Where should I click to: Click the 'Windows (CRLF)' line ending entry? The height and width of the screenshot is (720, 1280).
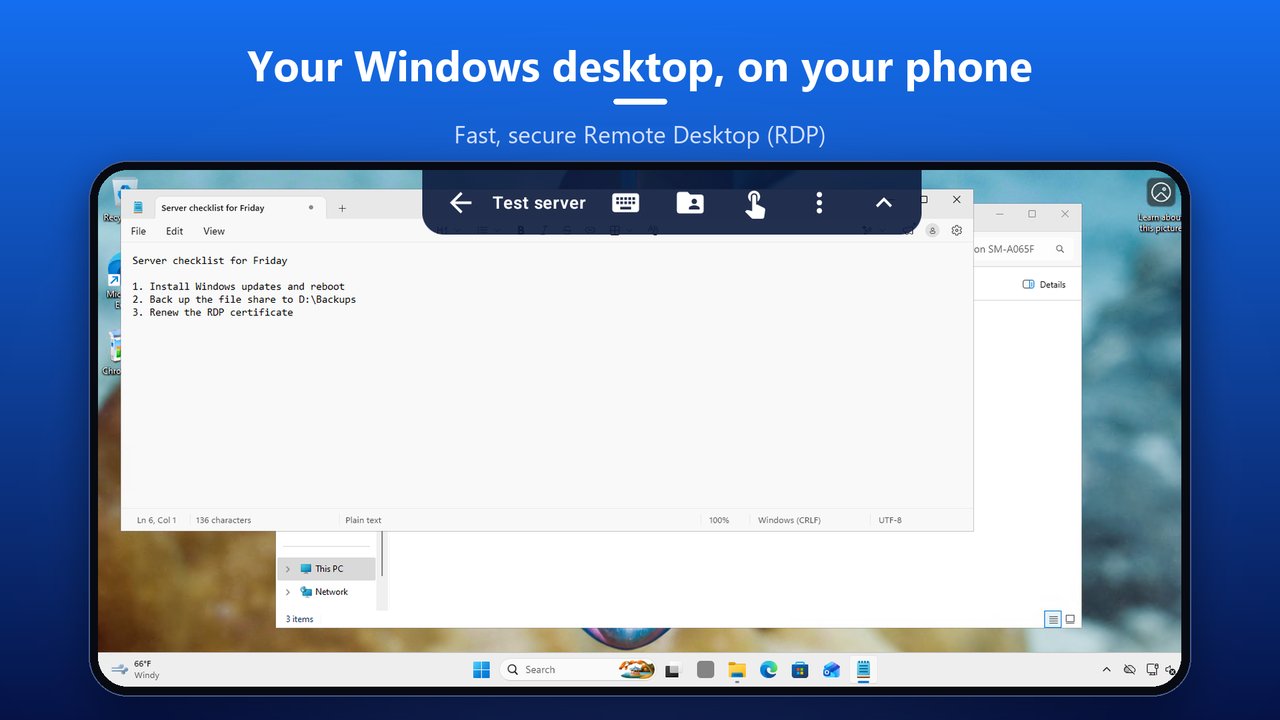tap(789, 520)
